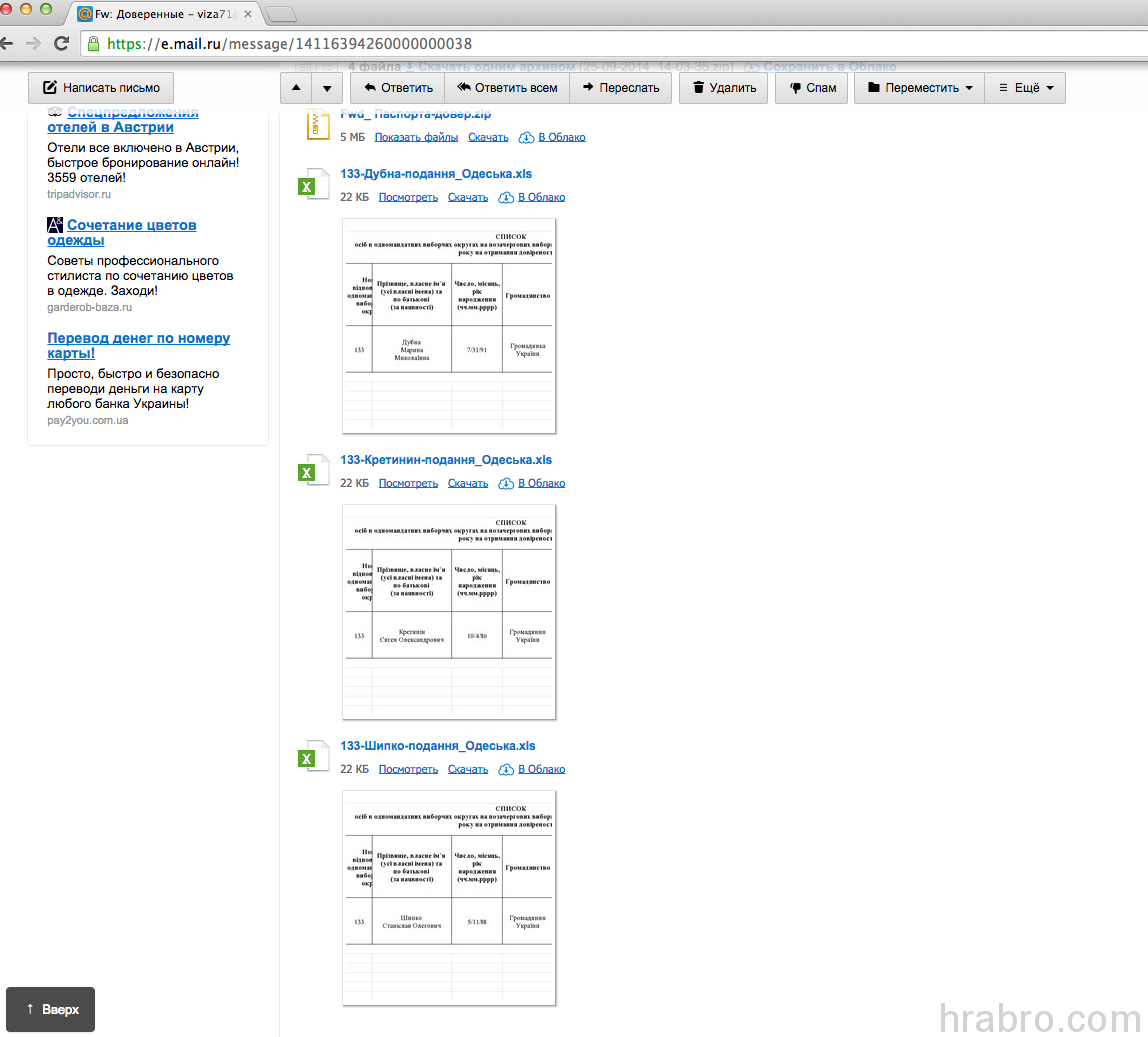The height and width of the screenshot is (1037, 1148).
Task: Open the Переместить dropdown
Action: 920,88
